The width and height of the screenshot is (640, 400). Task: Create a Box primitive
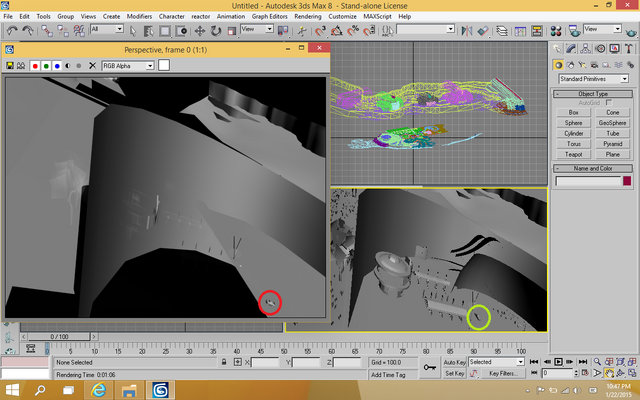pyautogui.click(x=573, y=112)
